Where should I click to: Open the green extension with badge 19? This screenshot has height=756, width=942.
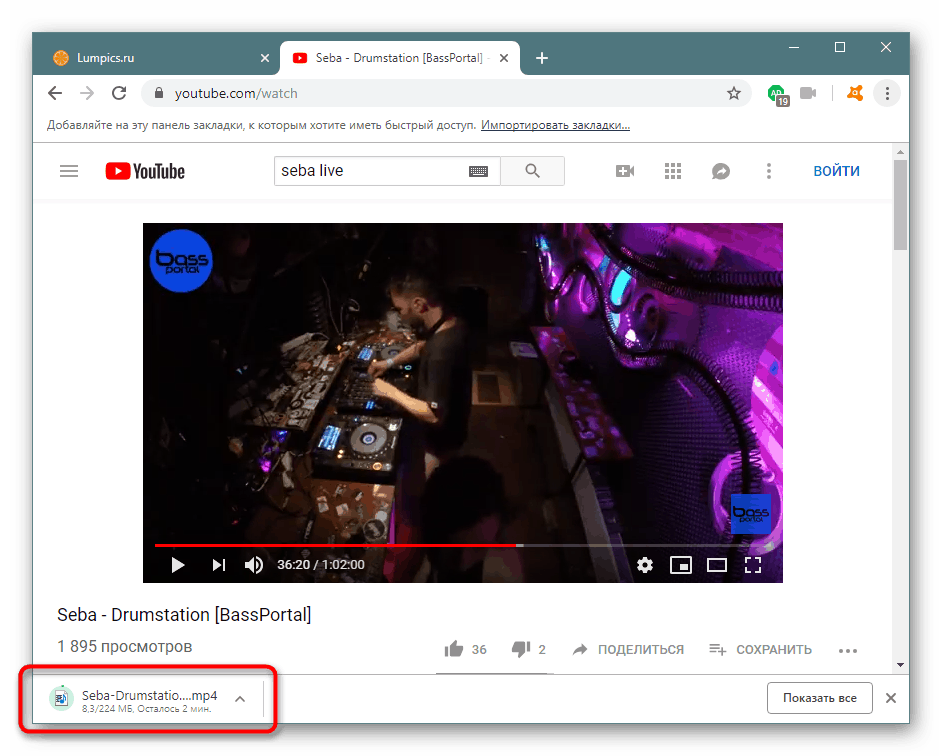[778, 94]
